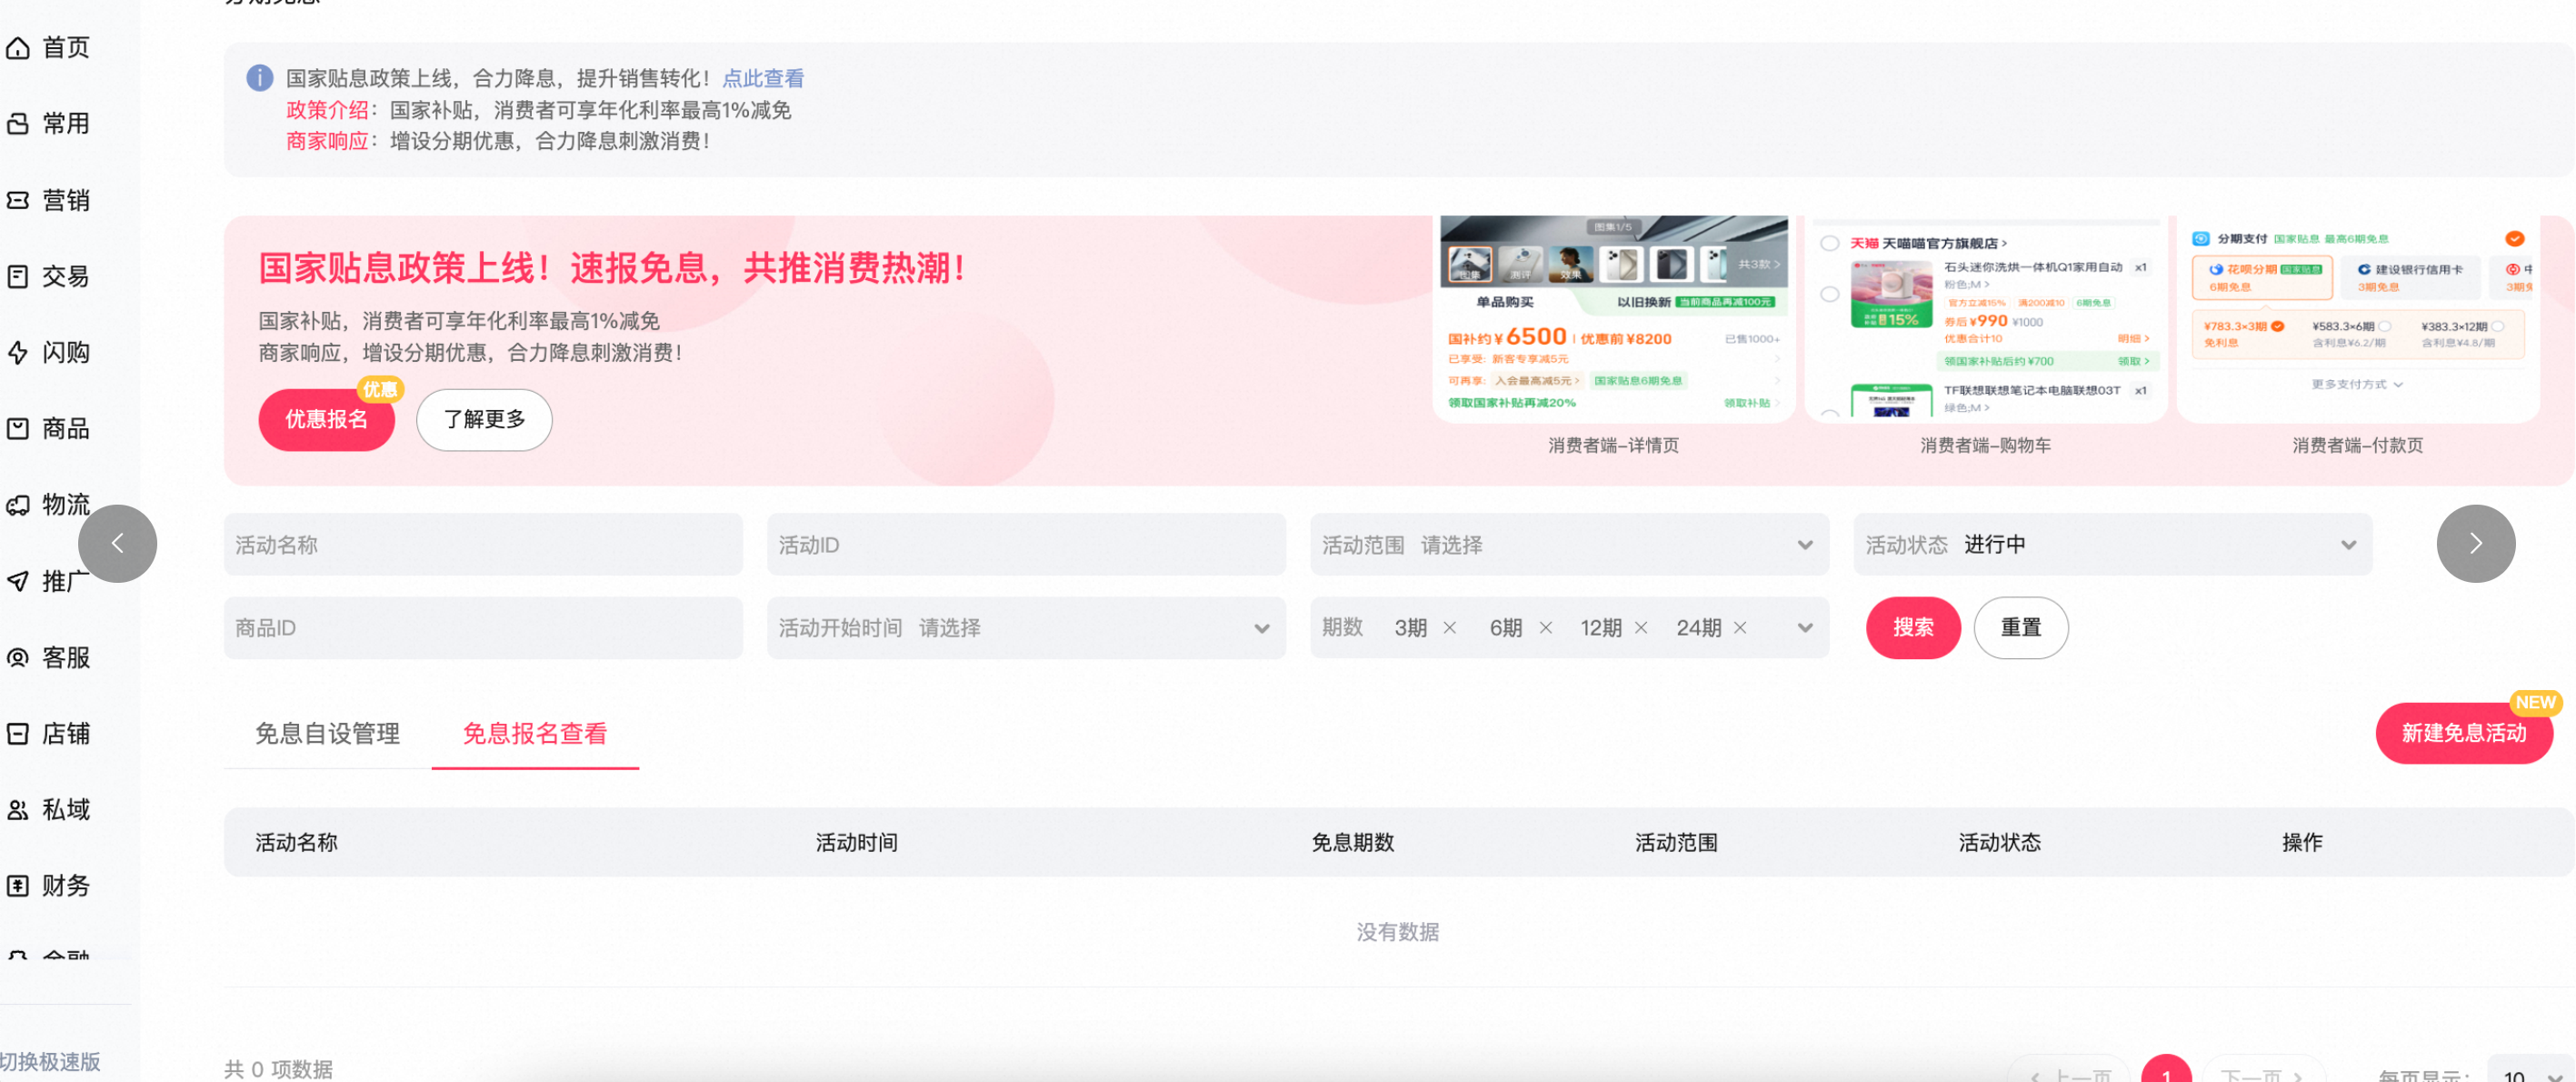Click the blue info icon in notice banner
The image size is (2576, 1082).
click(260, 78)
